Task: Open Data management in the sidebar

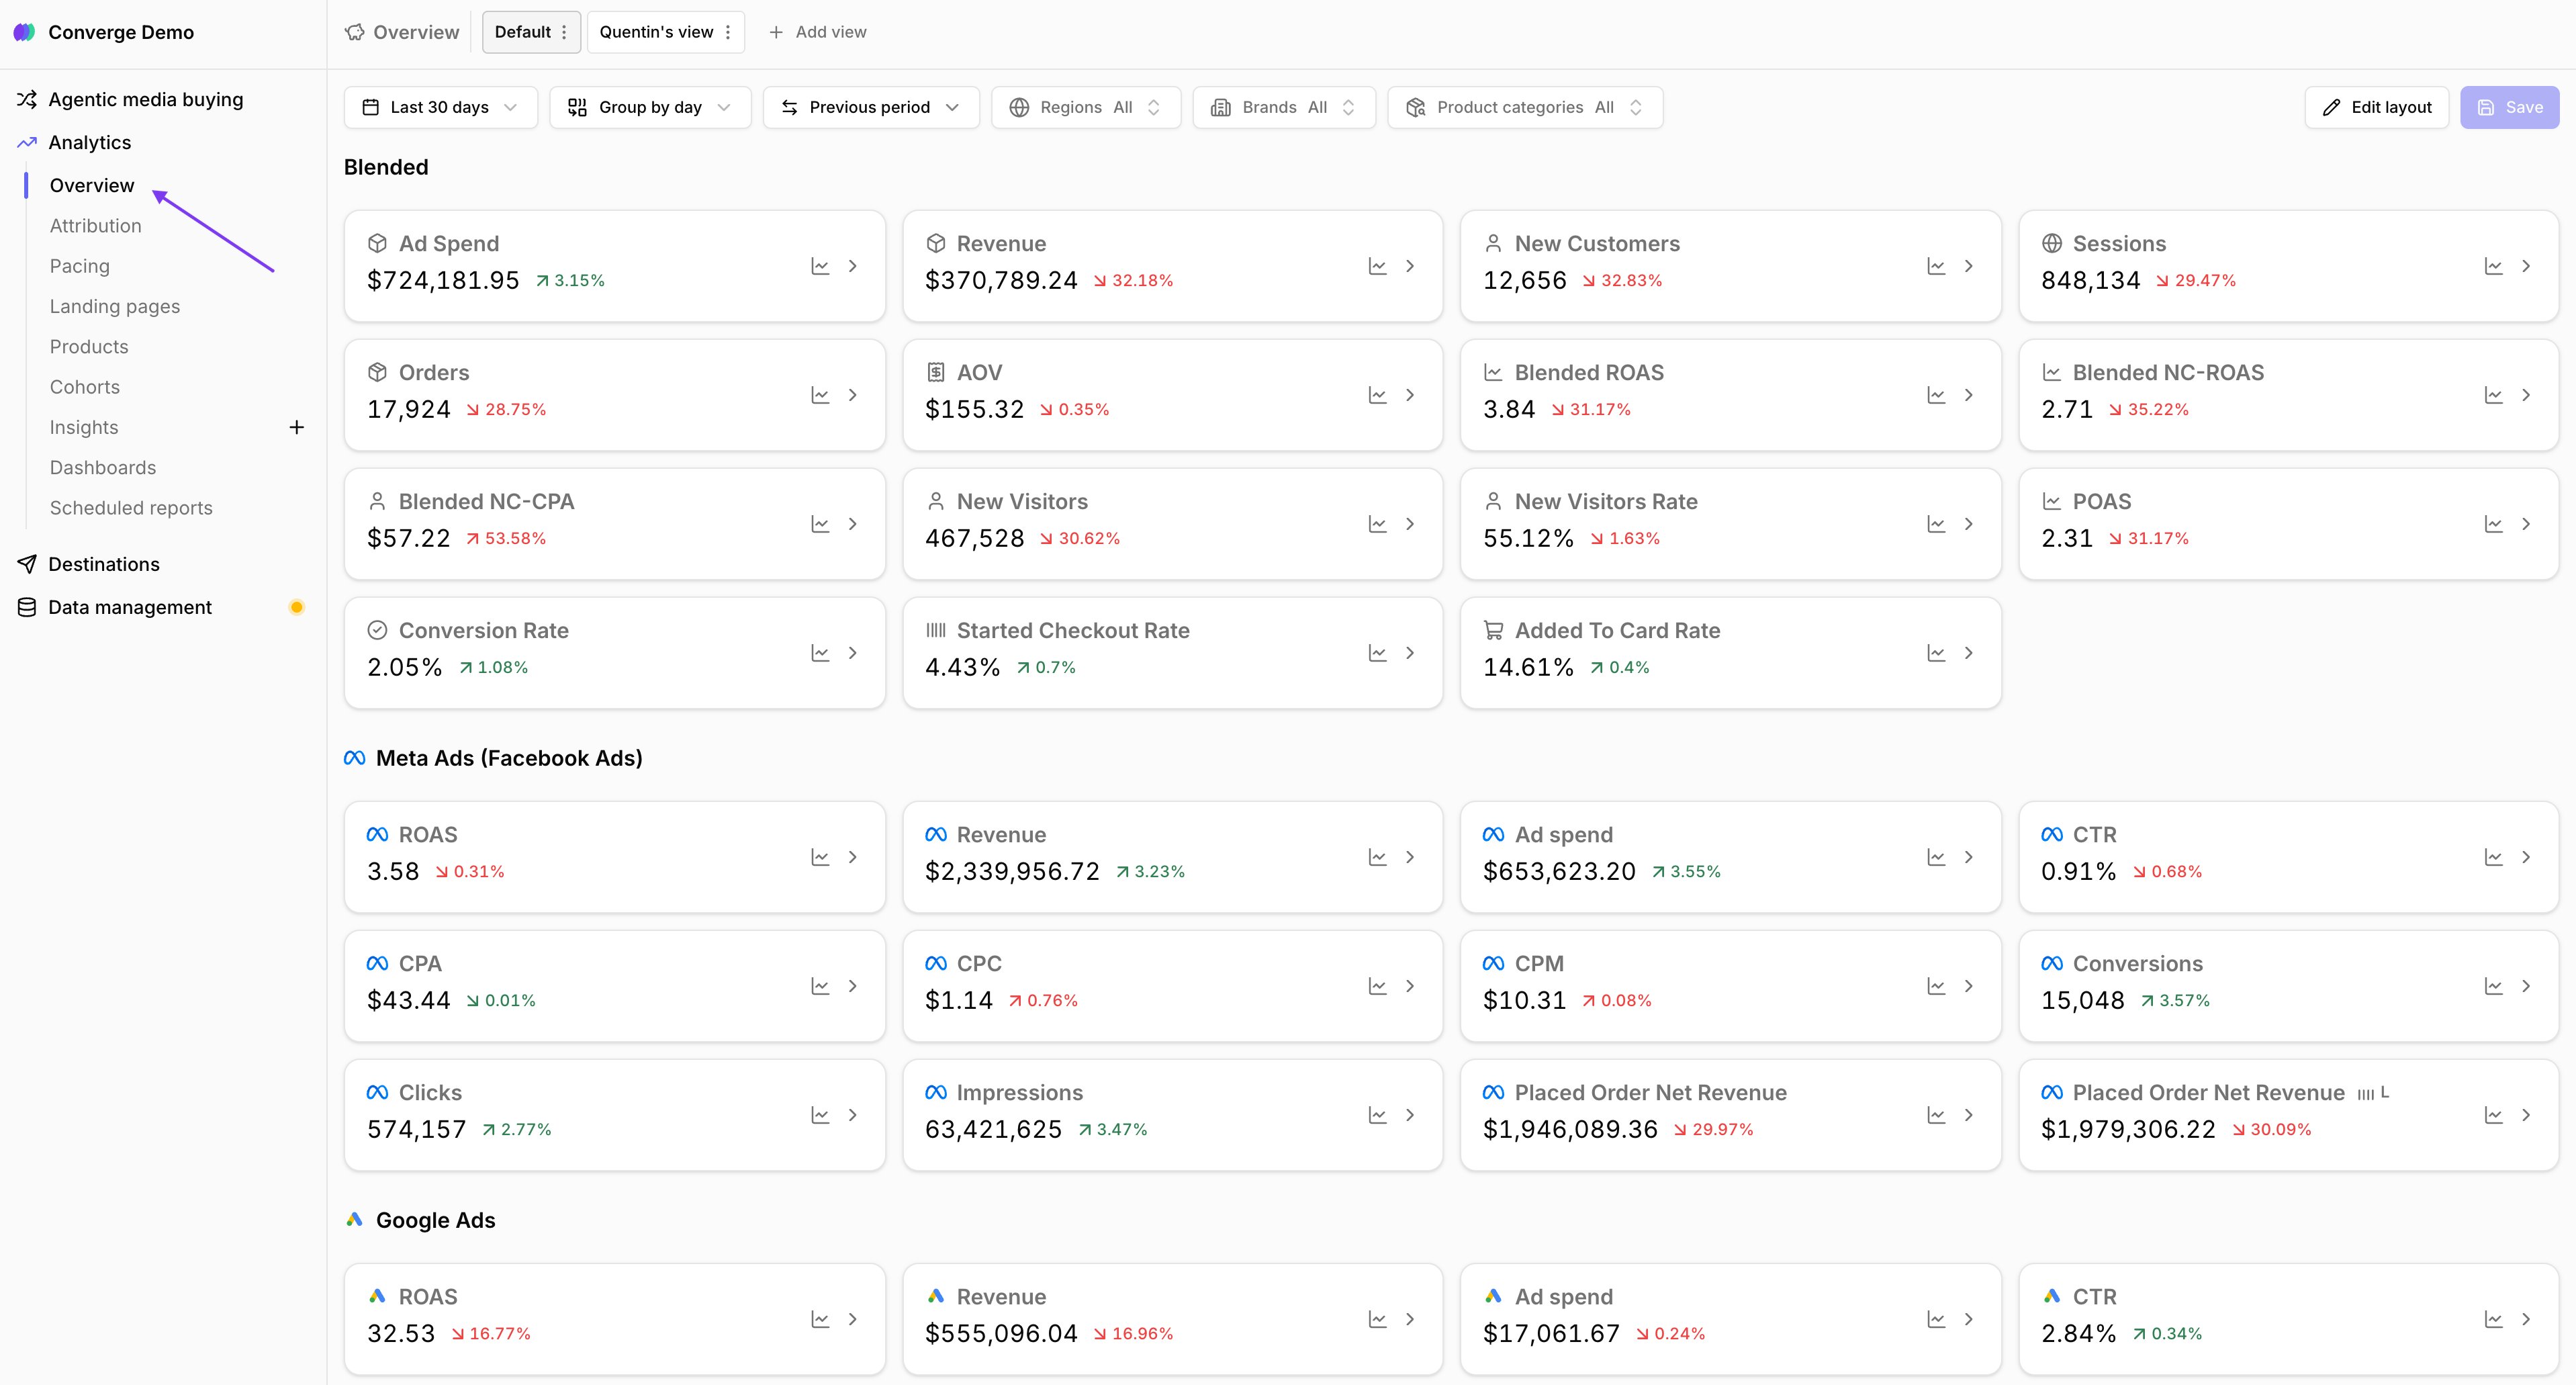Action: 130,607
